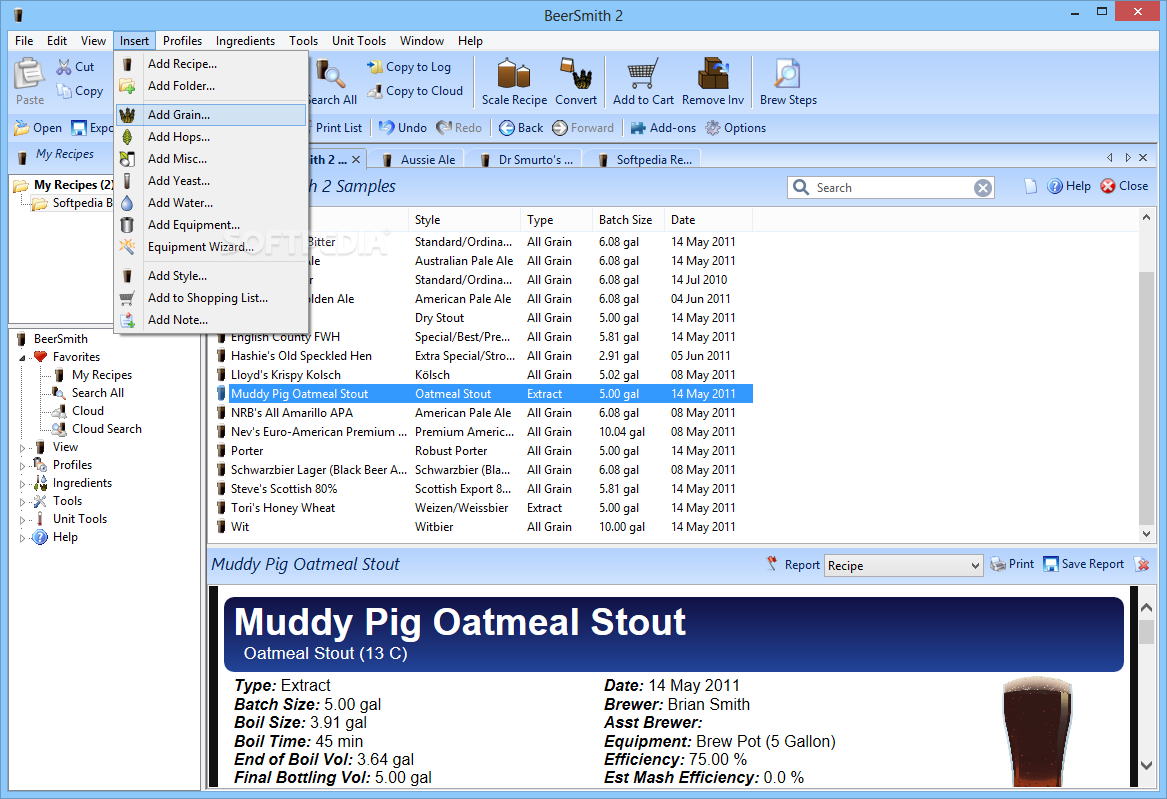The height and width of the screenshot is (799, 1167).
Task: Select Add Grain in the Insert menu
Action: tap(211, 115)
